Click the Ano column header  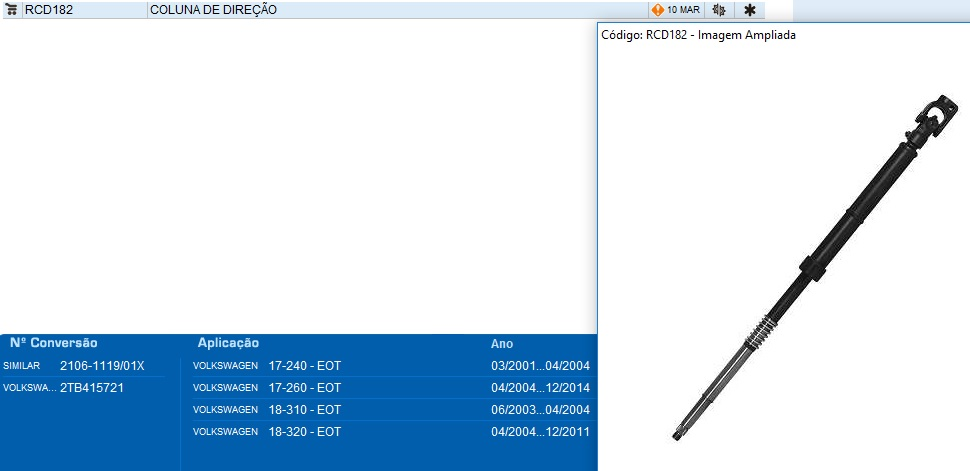tap(502, 343)
